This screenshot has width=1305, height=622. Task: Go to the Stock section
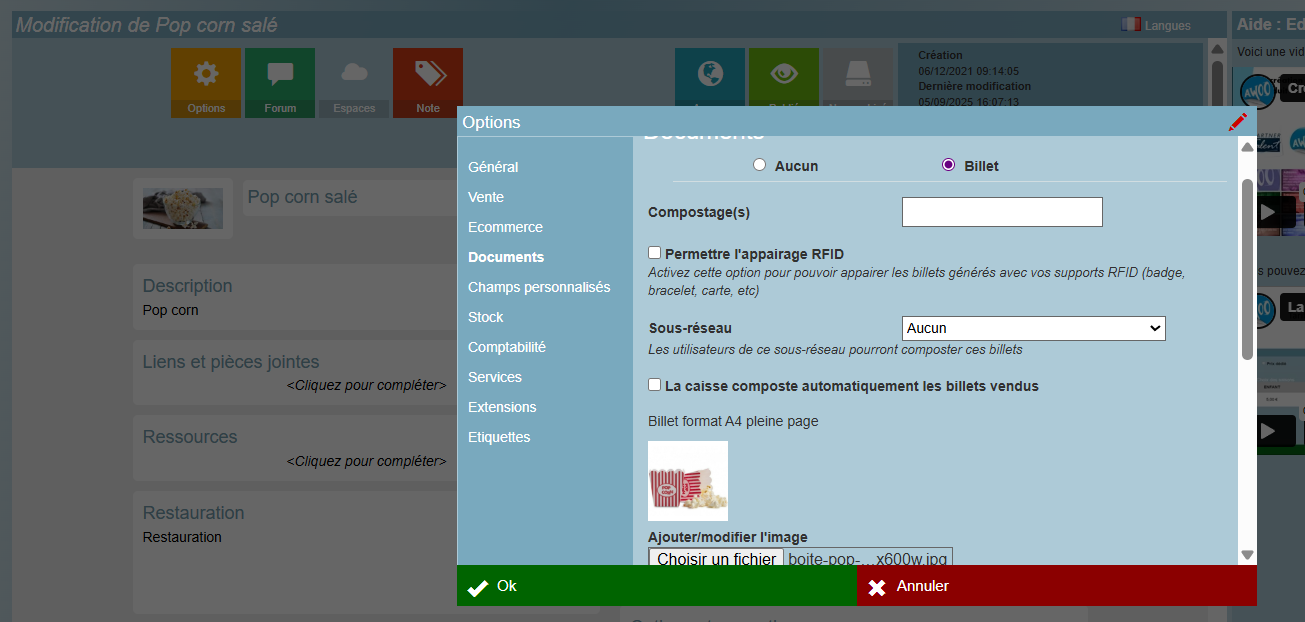486,317
